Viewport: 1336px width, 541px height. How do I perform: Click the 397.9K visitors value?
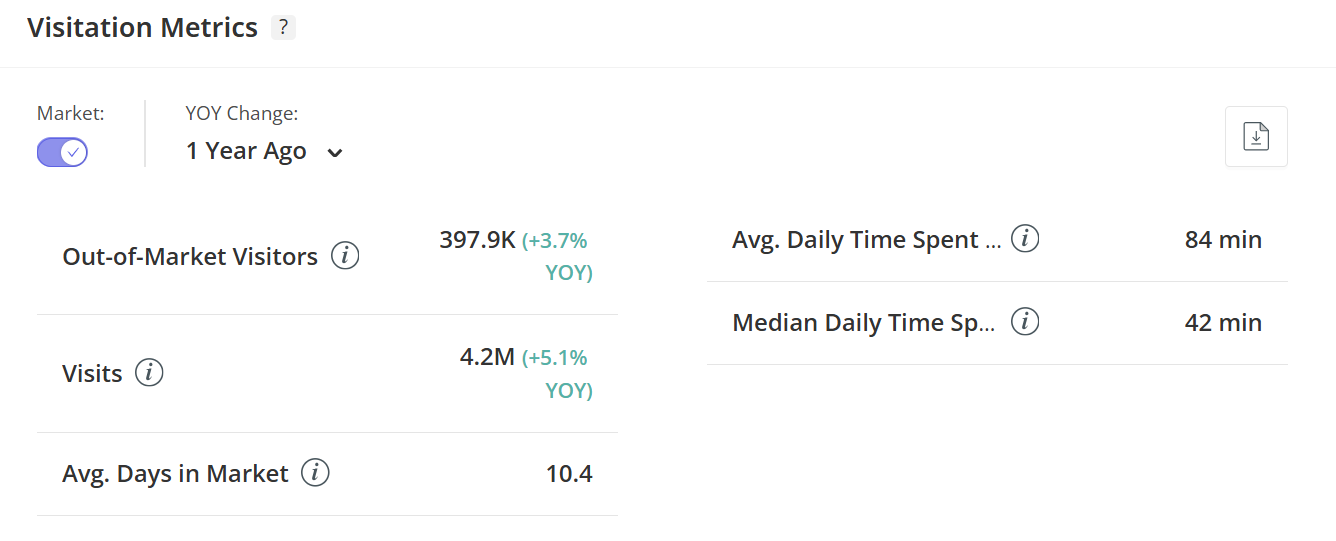point(477,240)
